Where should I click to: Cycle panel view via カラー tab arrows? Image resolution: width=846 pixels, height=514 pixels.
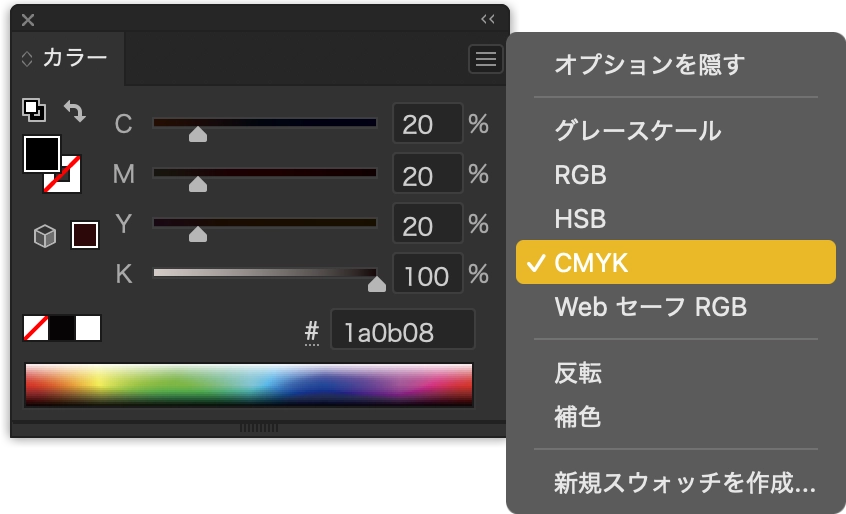[x=27, y=59]
